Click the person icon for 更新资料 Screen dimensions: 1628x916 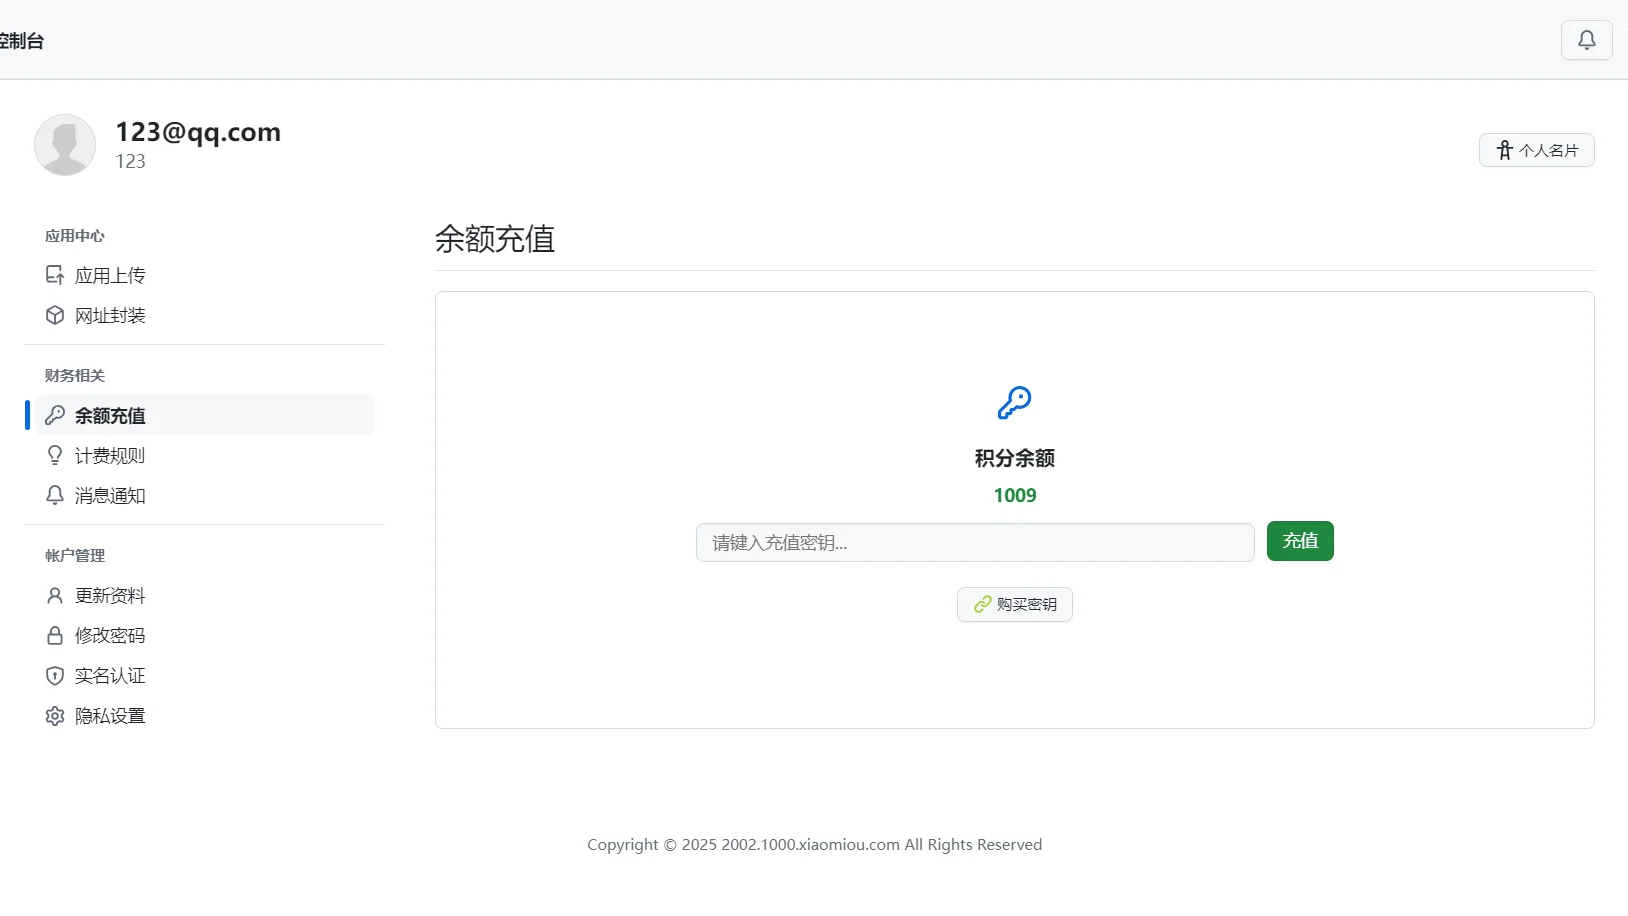coord(55,595)
